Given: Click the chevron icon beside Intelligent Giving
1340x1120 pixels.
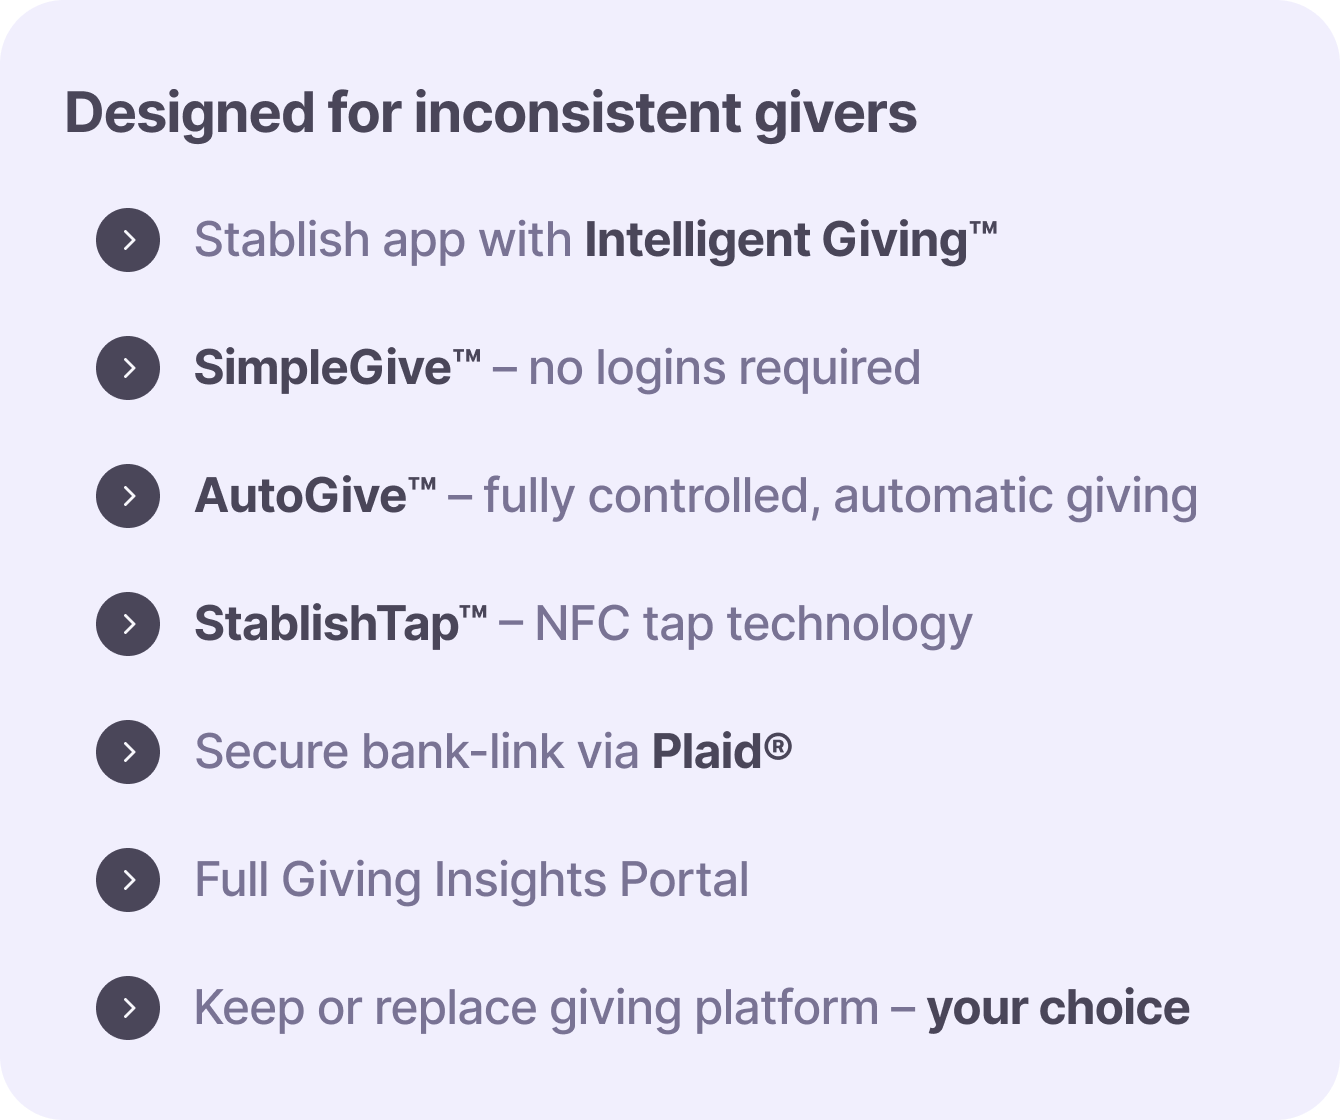Looking at the screenshot, I should 128,240.
